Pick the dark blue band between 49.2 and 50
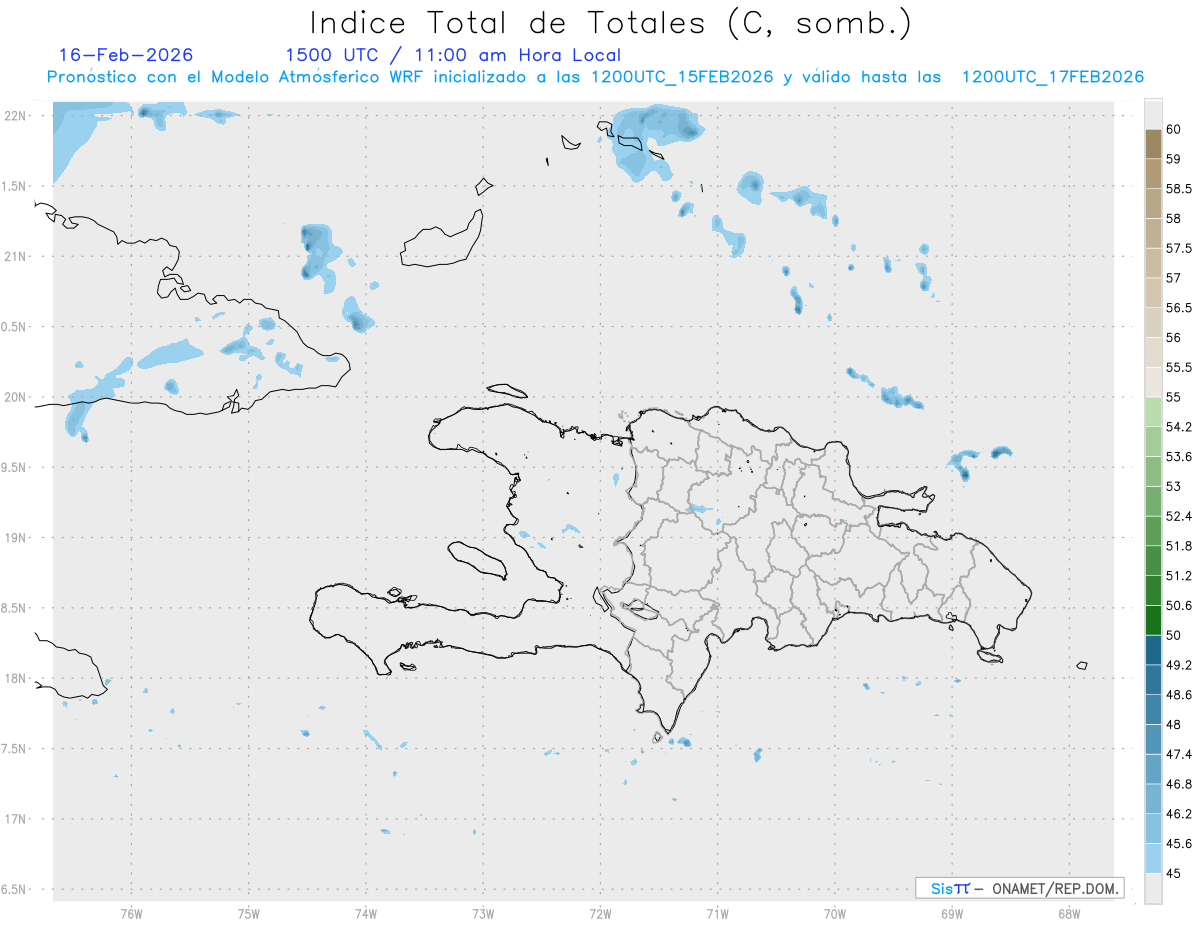This screenshot has width=1200, height=927. pos(1153,650)
